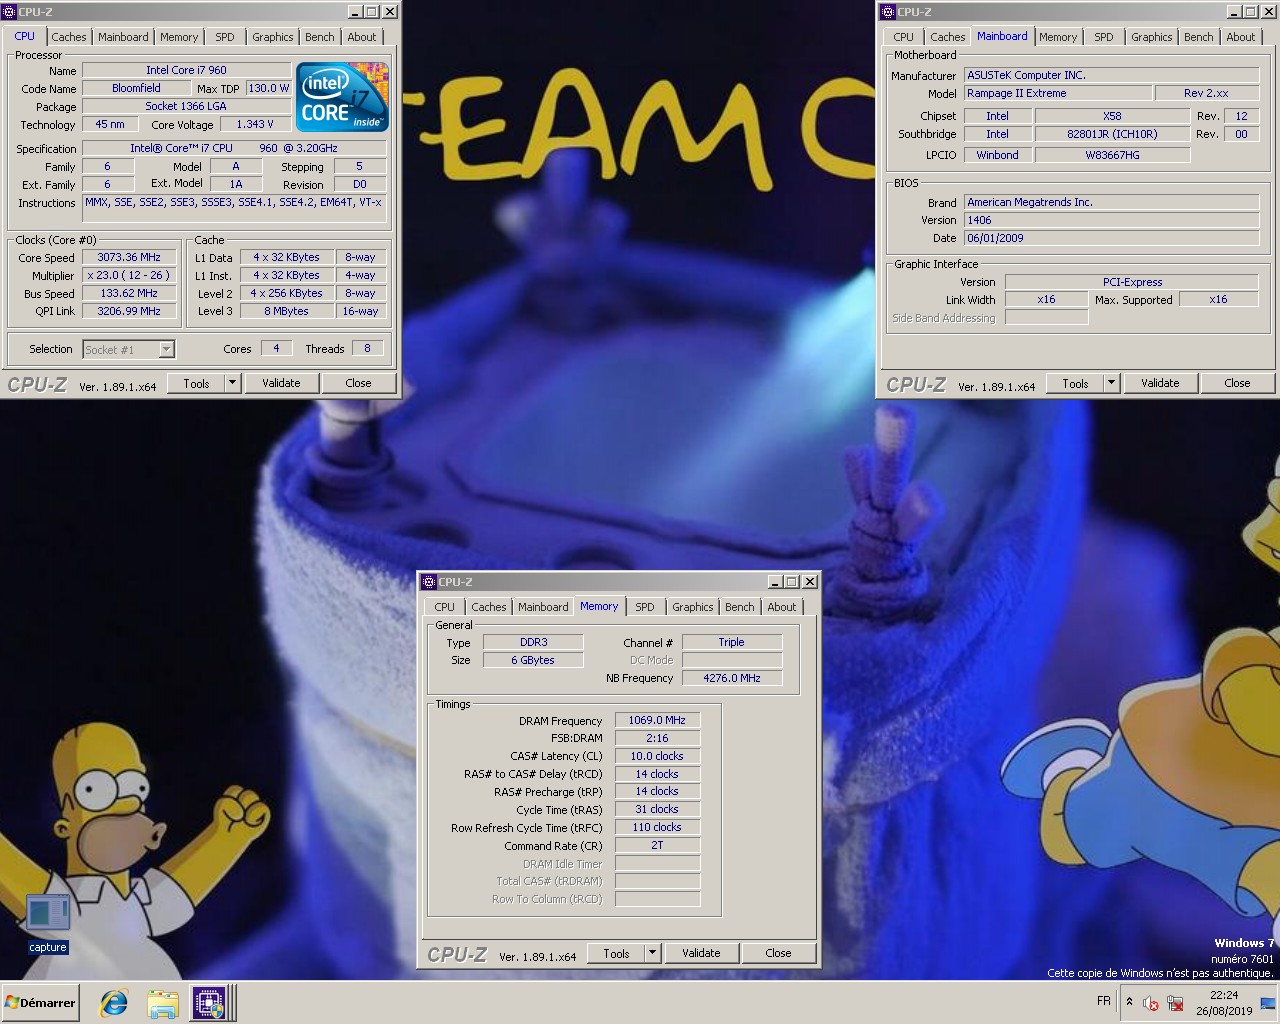
Task: Click the CPU-Z taskbar icon
Action: point(209,1003)
